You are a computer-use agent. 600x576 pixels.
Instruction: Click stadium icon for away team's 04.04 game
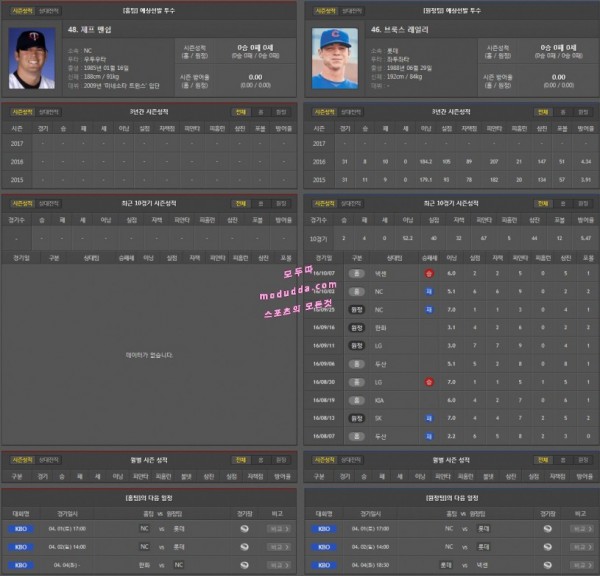(x=548, y=564)
